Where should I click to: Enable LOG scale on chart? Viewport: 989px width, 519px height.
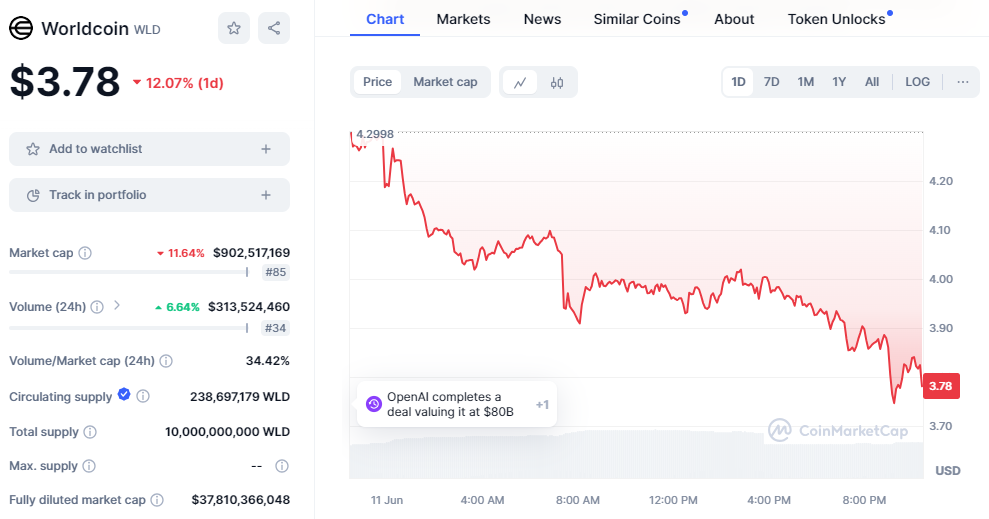pyautogui.click(x=917, y=82)
